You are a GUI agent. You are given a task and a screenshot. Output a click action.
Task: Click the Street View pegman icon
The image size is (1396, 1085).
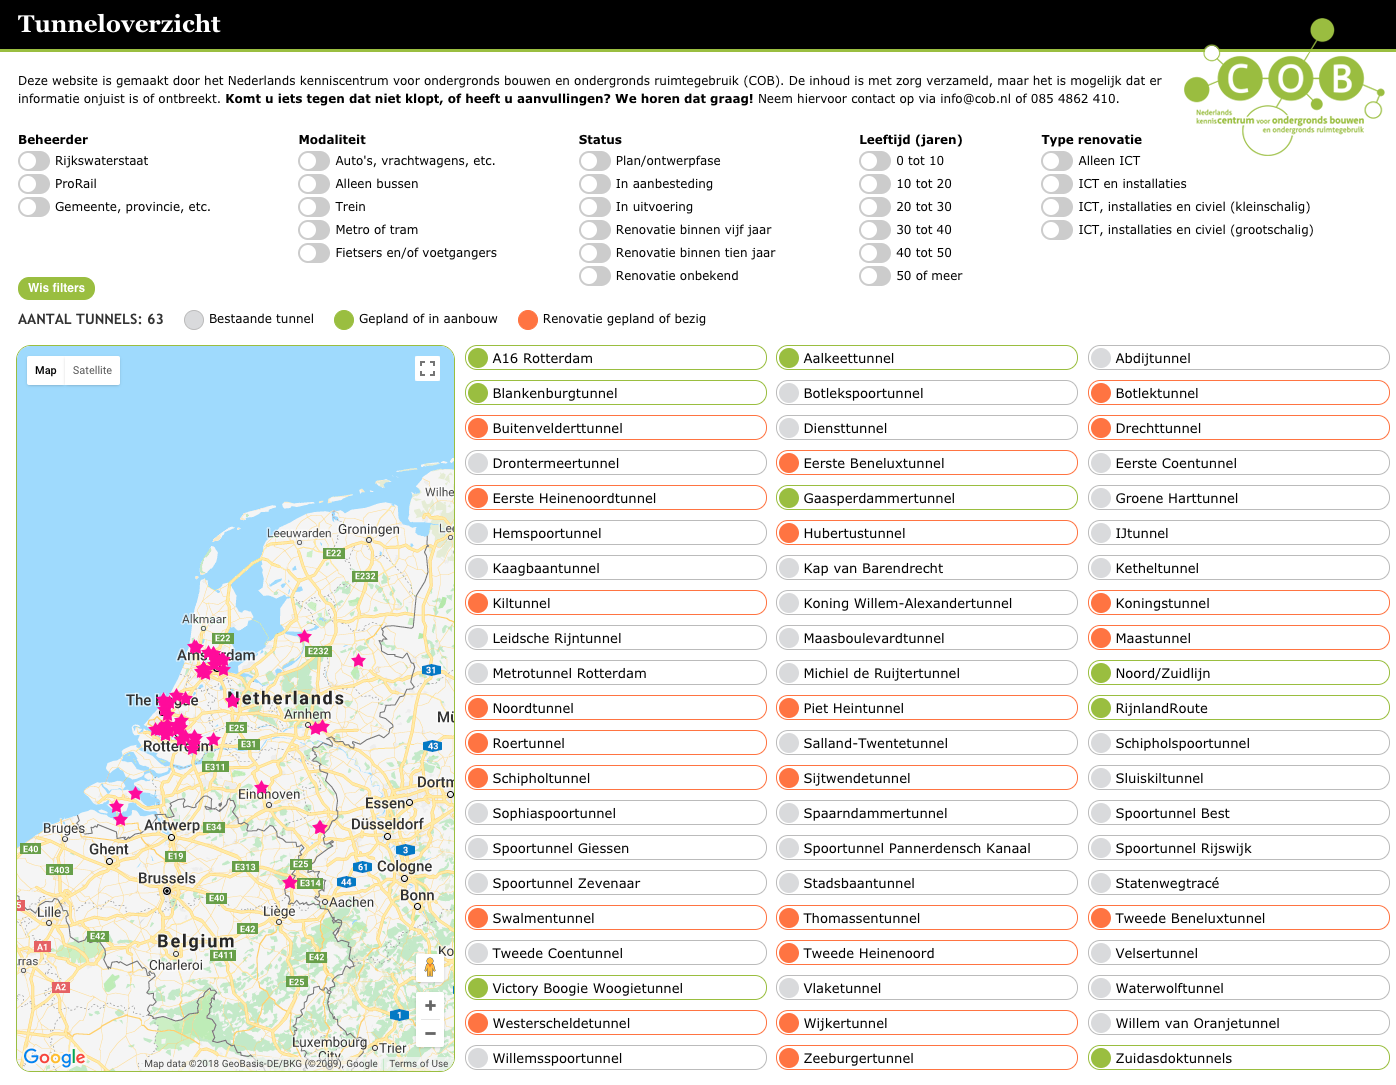[x=430, y=967]
